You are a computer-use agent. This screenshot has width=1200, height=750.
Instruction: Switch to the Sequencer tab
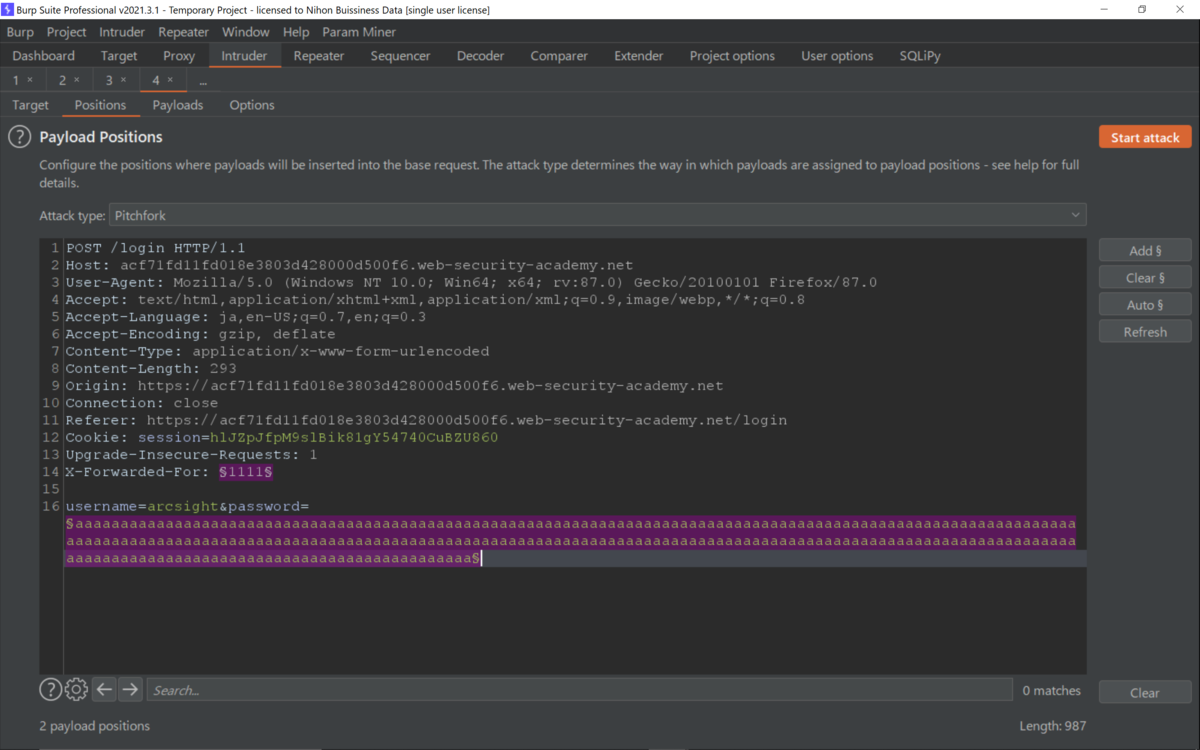click(400, 56)
